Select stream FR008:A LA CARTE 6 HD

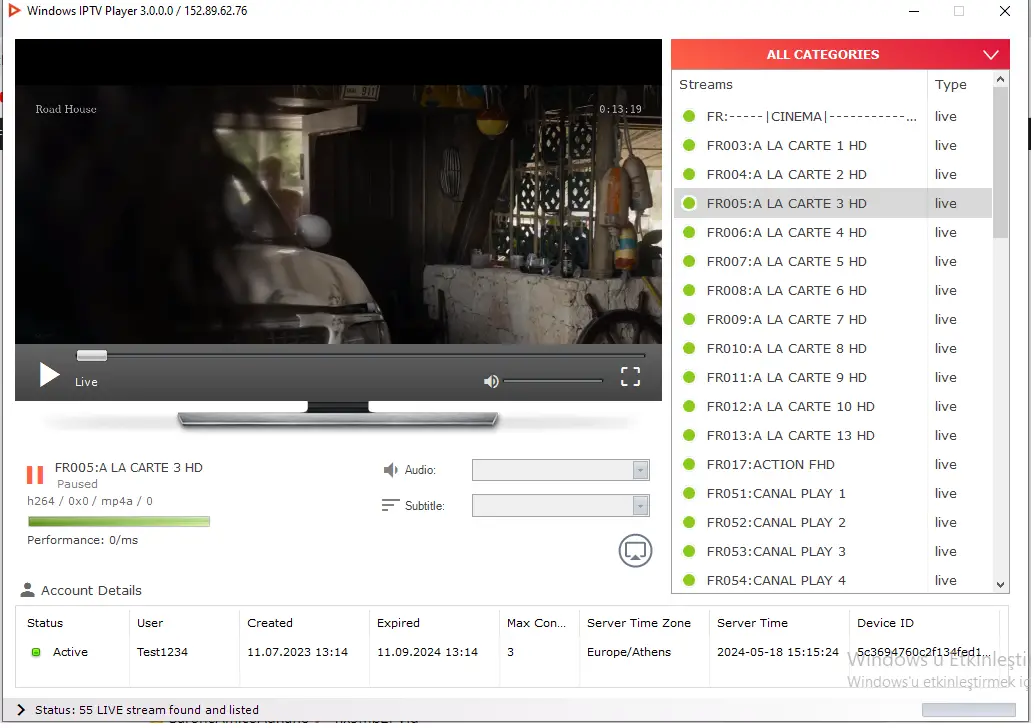point(834,291)
